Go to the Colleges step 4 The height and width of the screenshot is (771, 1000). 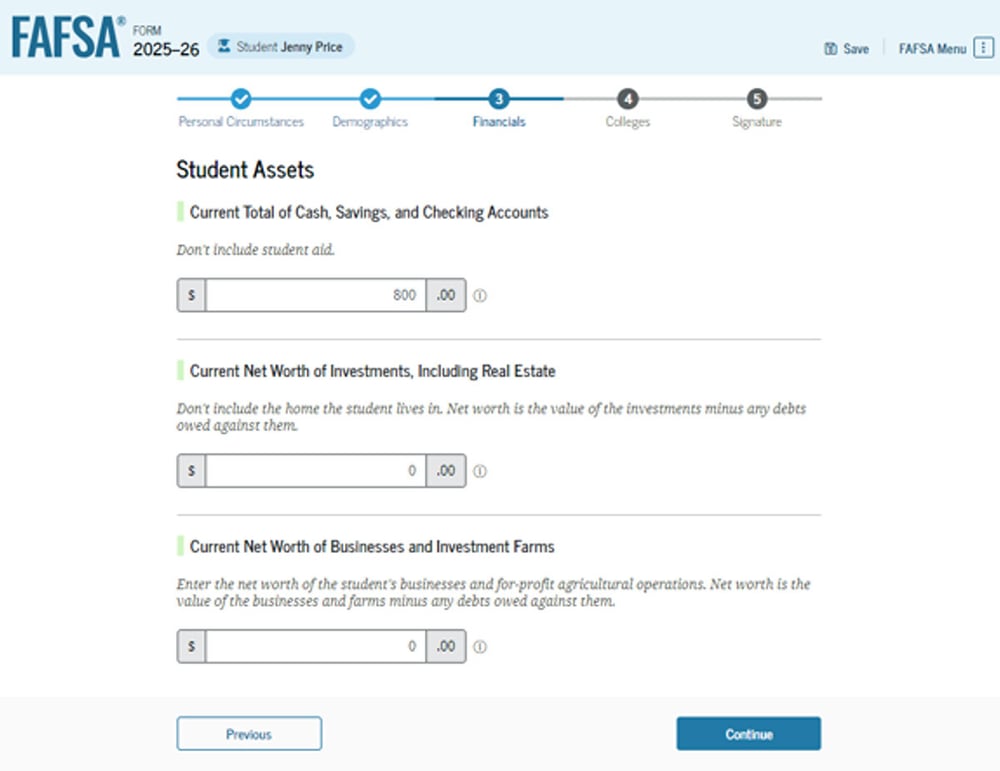(627, 99)
